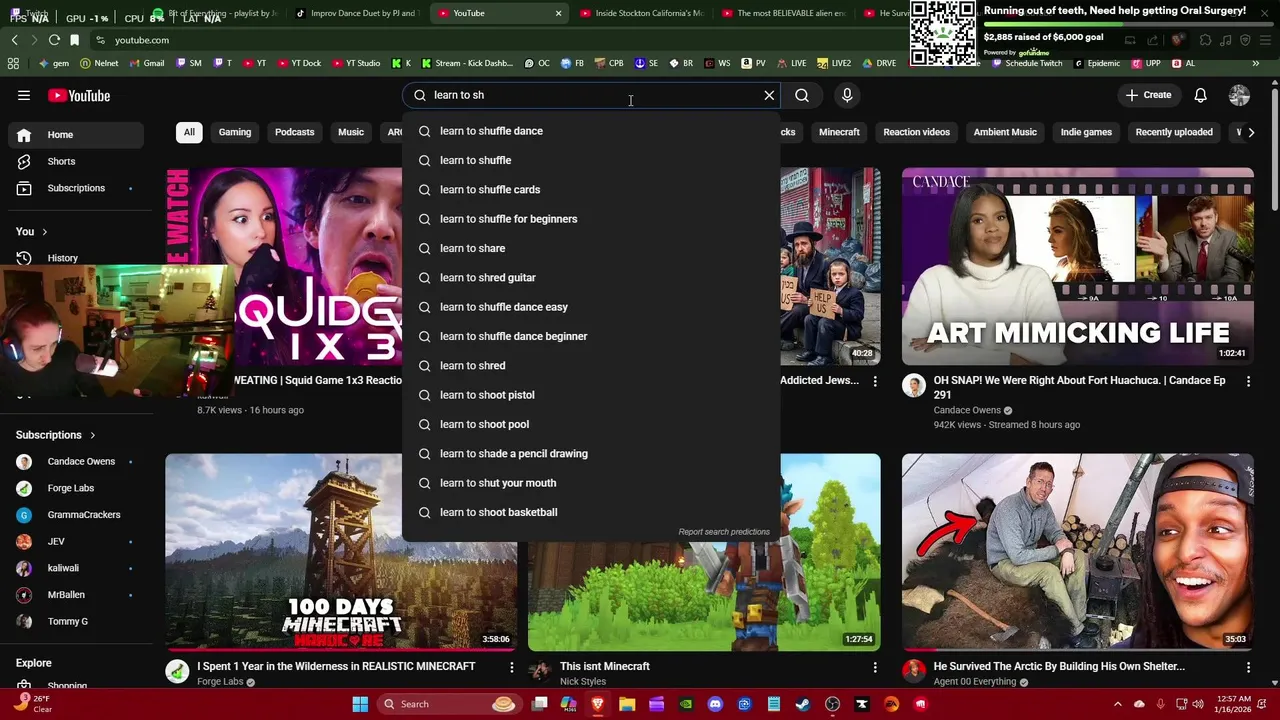
Task: Choose 'learn to shade a pencil drawing'
Action: click(590, 454)
